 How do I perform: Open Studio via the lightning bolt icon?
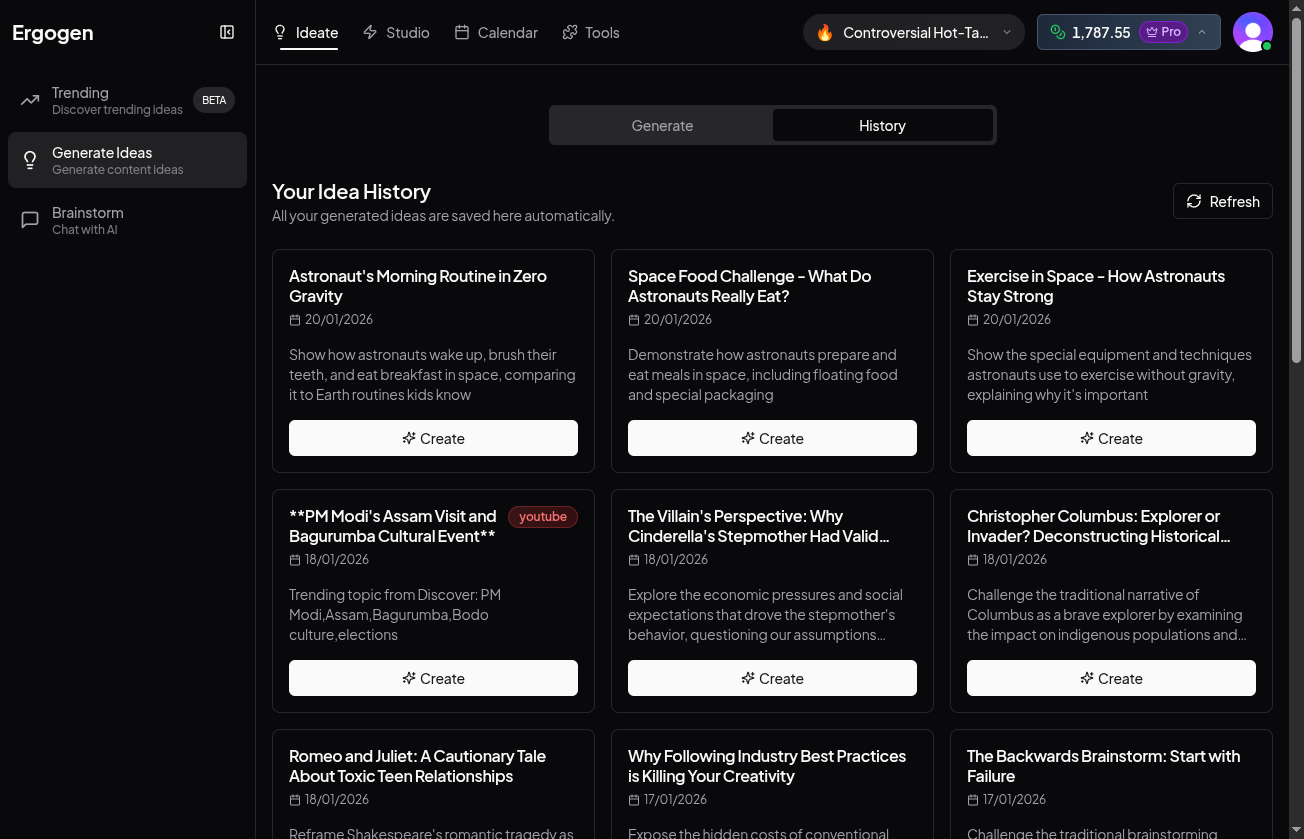pyautogui.click(x=369, y=31)
